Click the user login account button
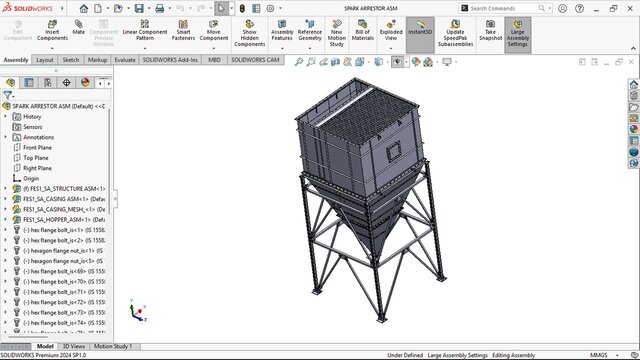Screen dimensions: 640x360 [562, 8]
